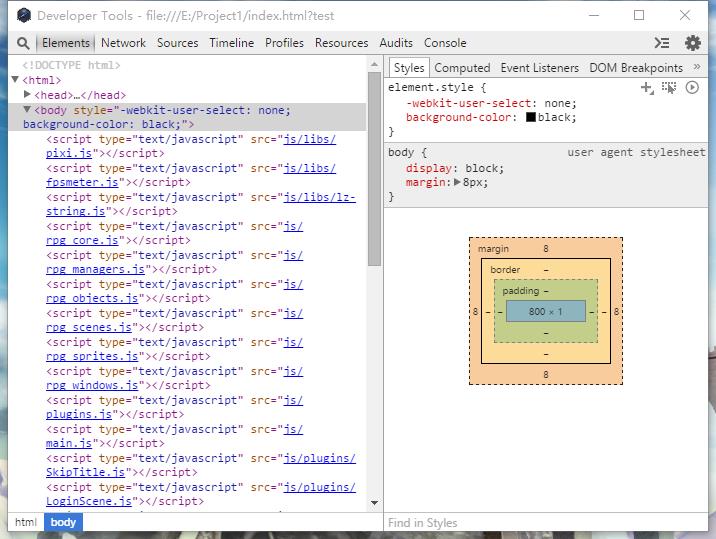The image size is (716, 539).
Task: Switch to the Console tab
Action: click(445, 43)
